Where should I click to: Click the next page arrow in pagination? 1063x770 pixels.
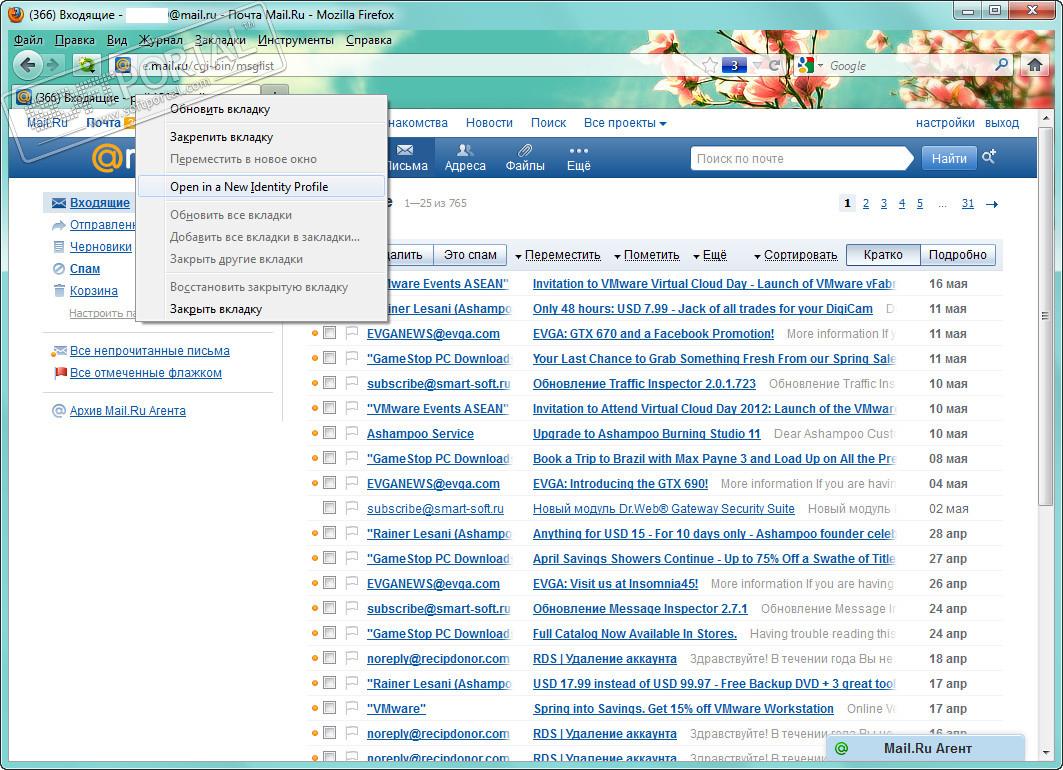point(992,204)
